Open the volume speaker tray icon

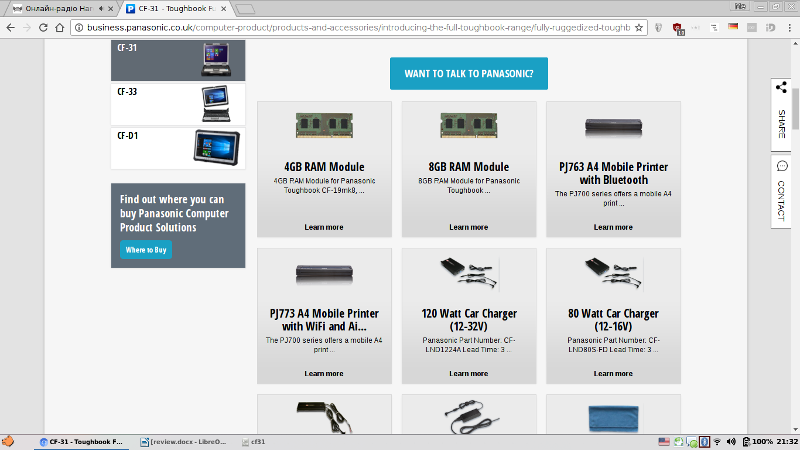point(731,442)
